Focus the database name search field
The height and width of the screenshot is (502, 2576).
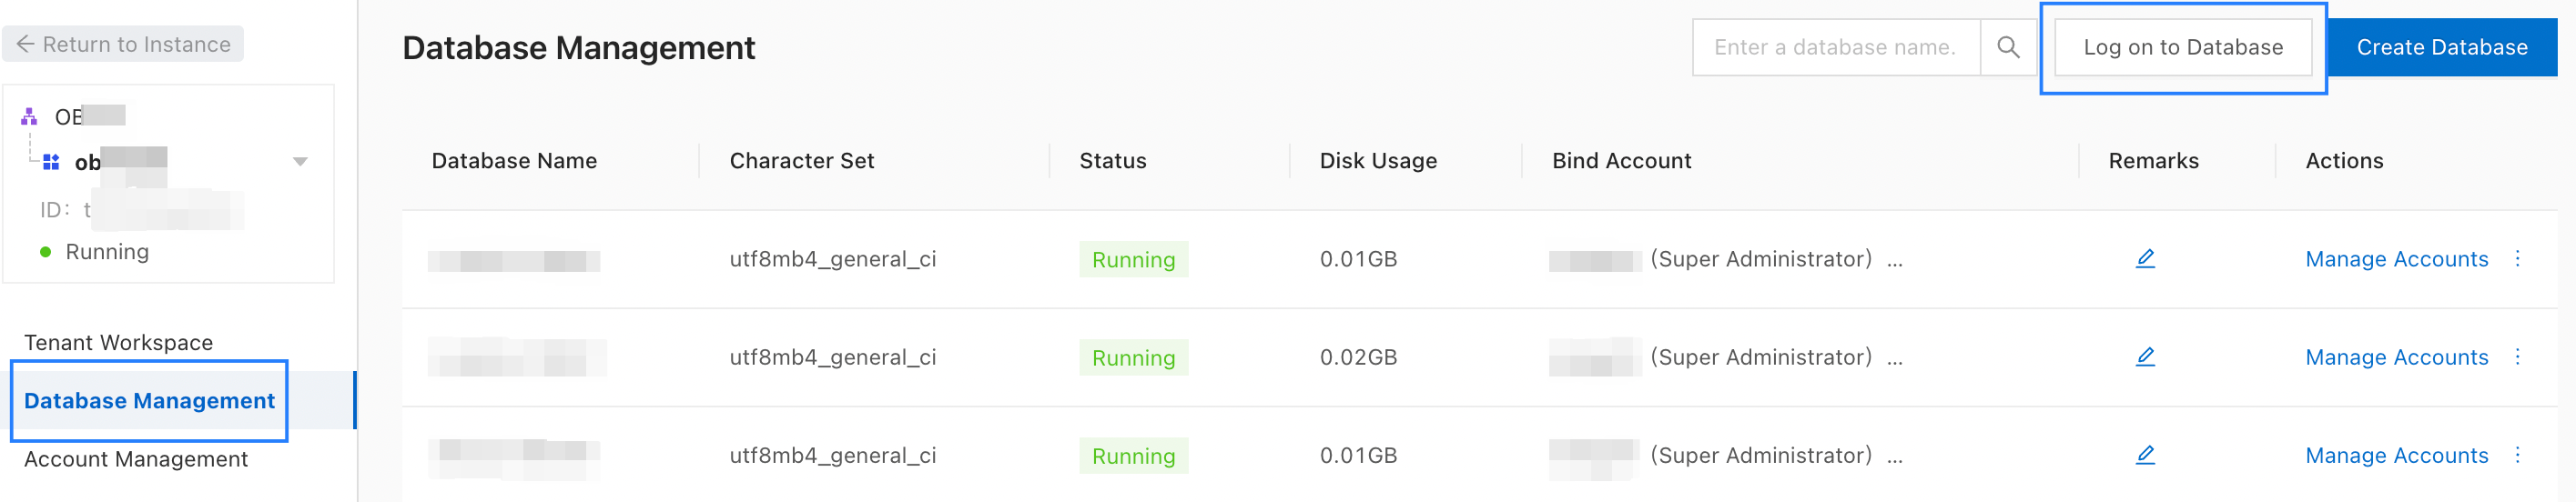[1835, 47]
